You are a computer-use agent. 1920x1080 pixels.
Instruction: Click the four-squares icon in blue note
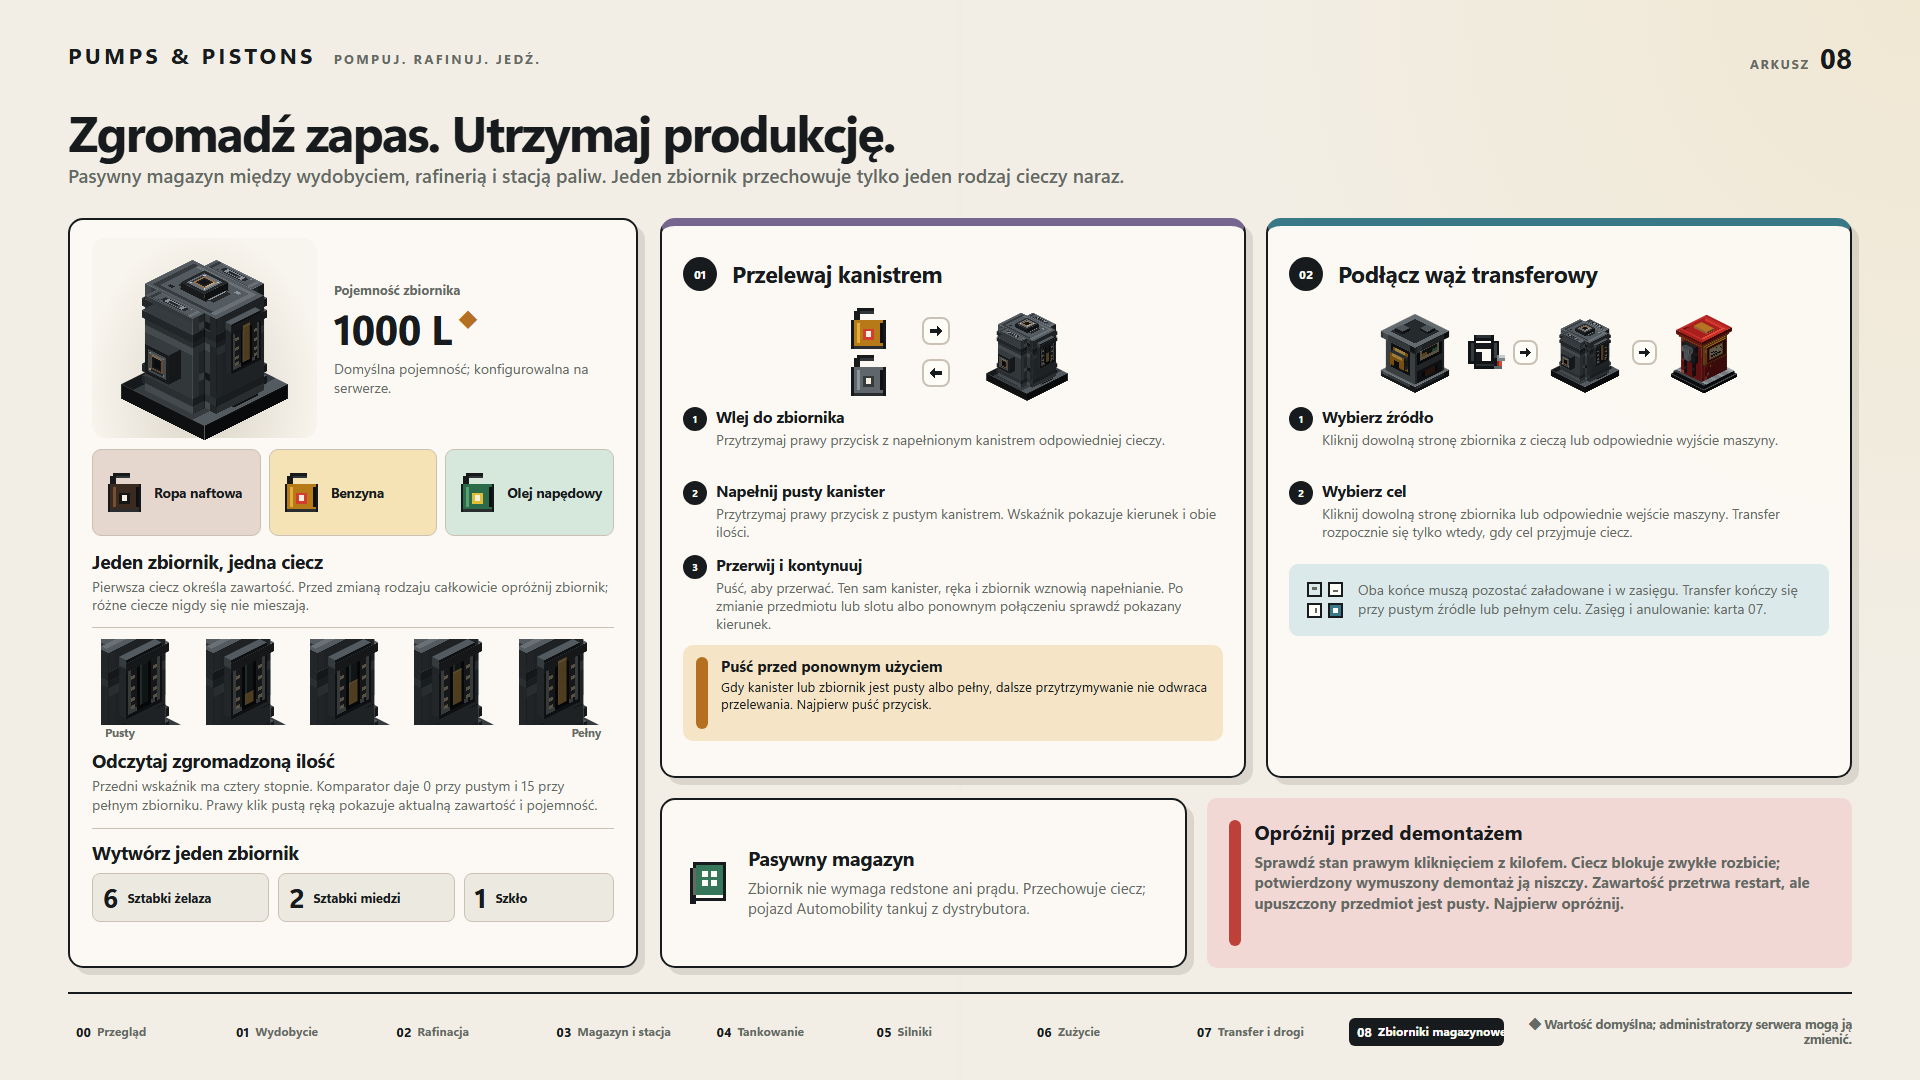1325,600
